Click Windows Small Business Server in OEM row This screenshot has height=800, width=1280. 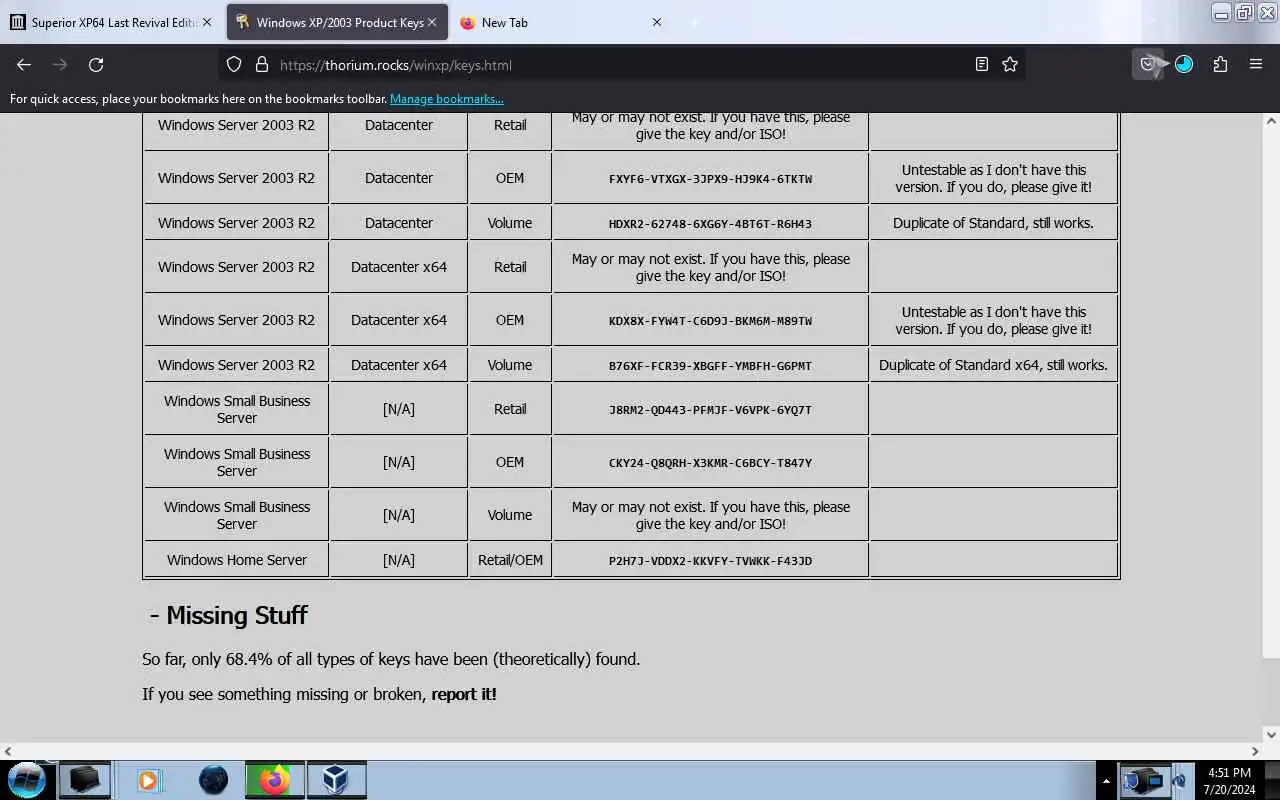(x=237, y=462)
